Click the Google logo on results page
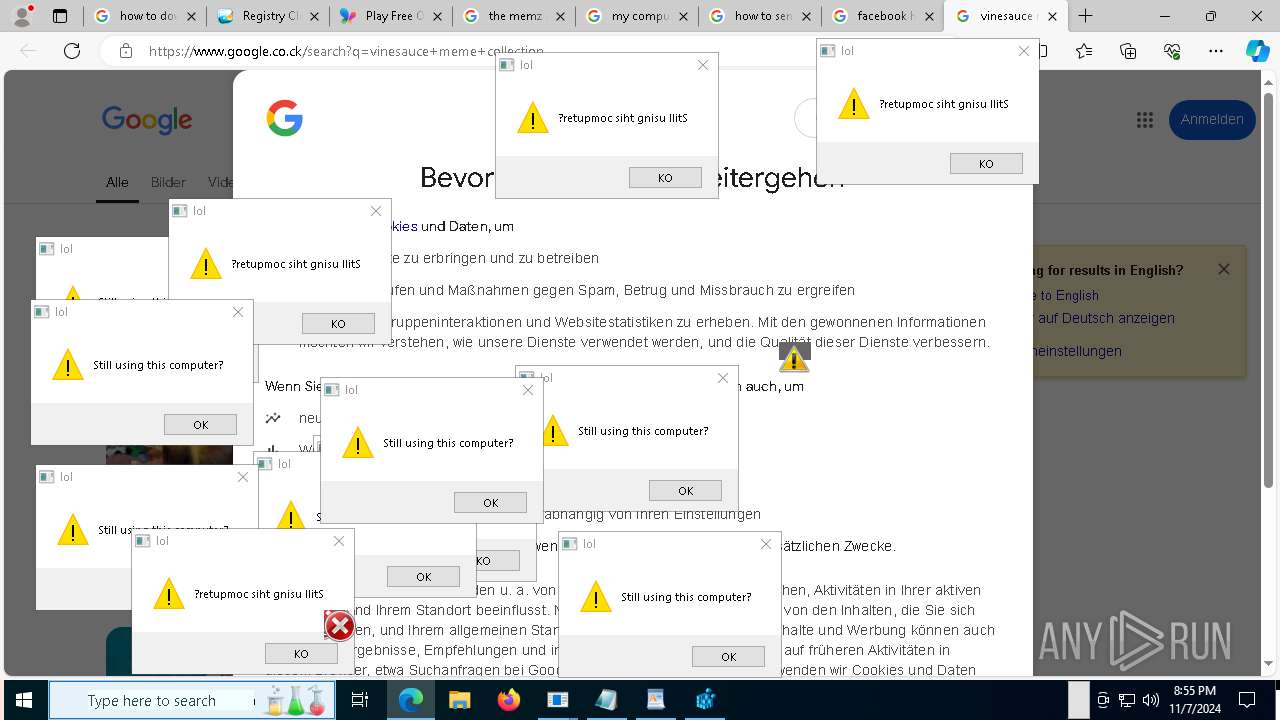 [x=147, y=120]
